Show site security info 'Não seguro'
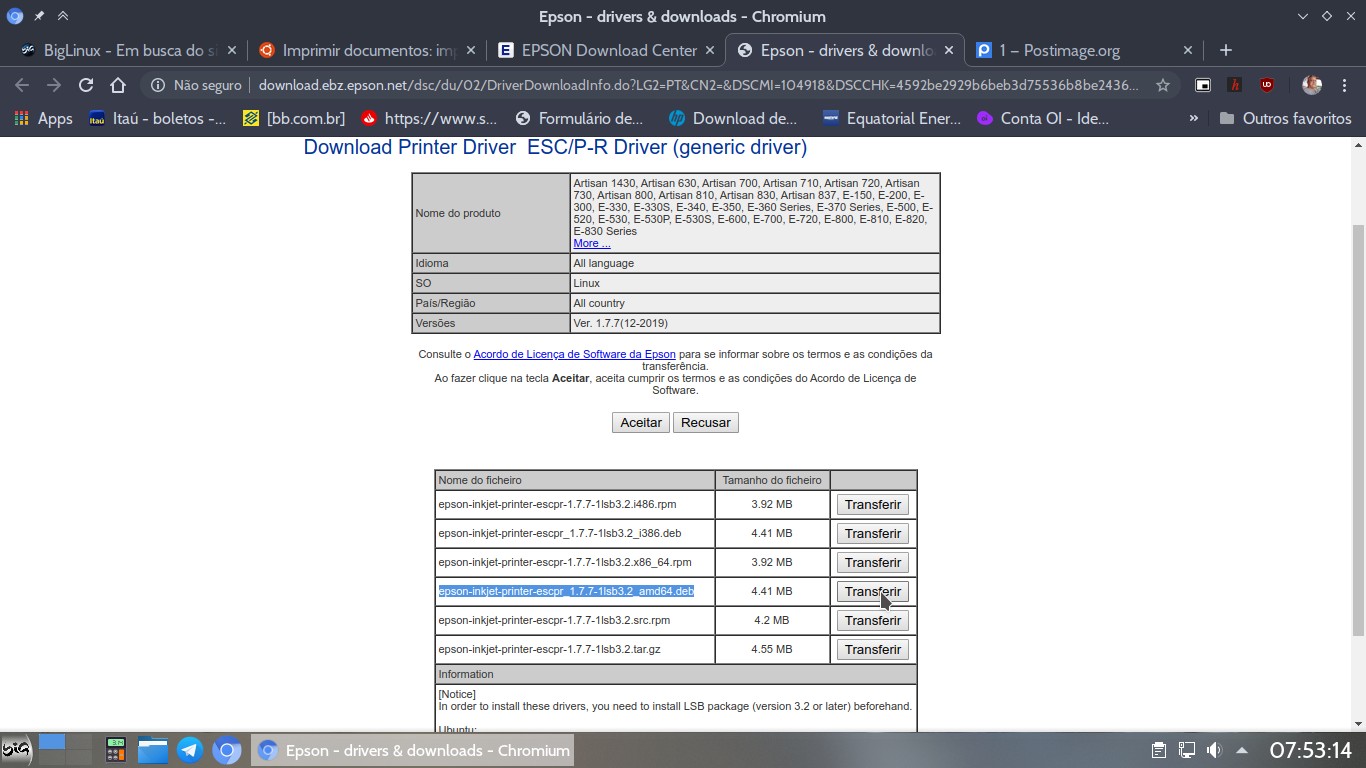This screenshot has height=768, width=1366. coord(196,85)
